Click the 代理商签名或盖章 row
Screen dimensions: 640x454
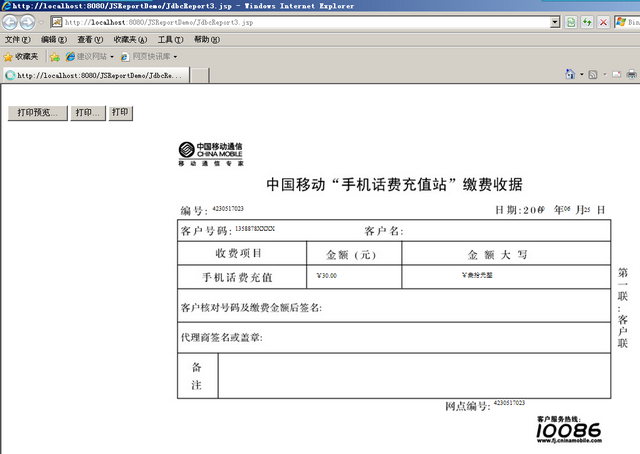[394, 338]
